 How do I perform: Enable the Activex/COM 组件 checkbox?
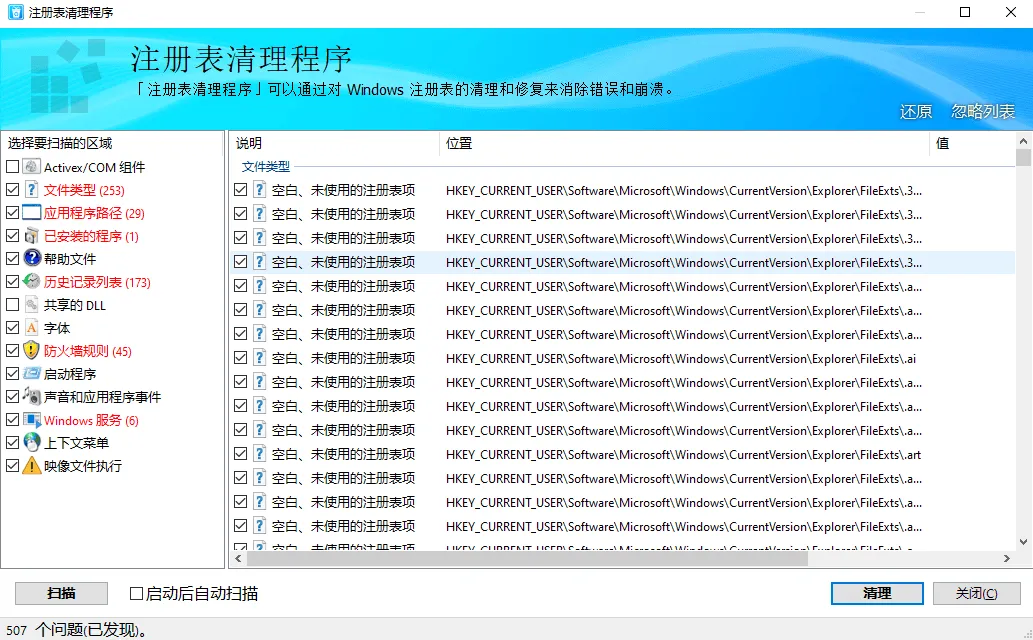click(13, 167)
